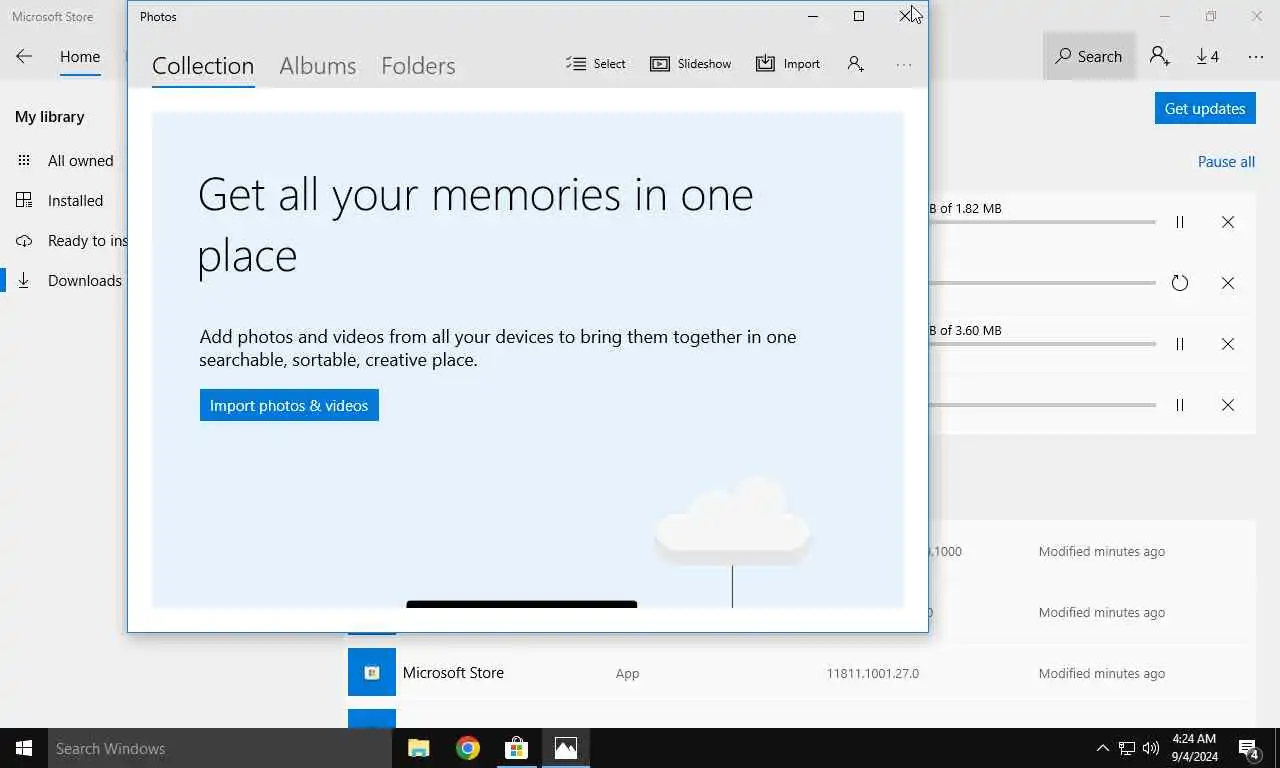Click the Search Windows box
Screen dimensions: 1280x768
pyautogui.click(x=220, y=748)
